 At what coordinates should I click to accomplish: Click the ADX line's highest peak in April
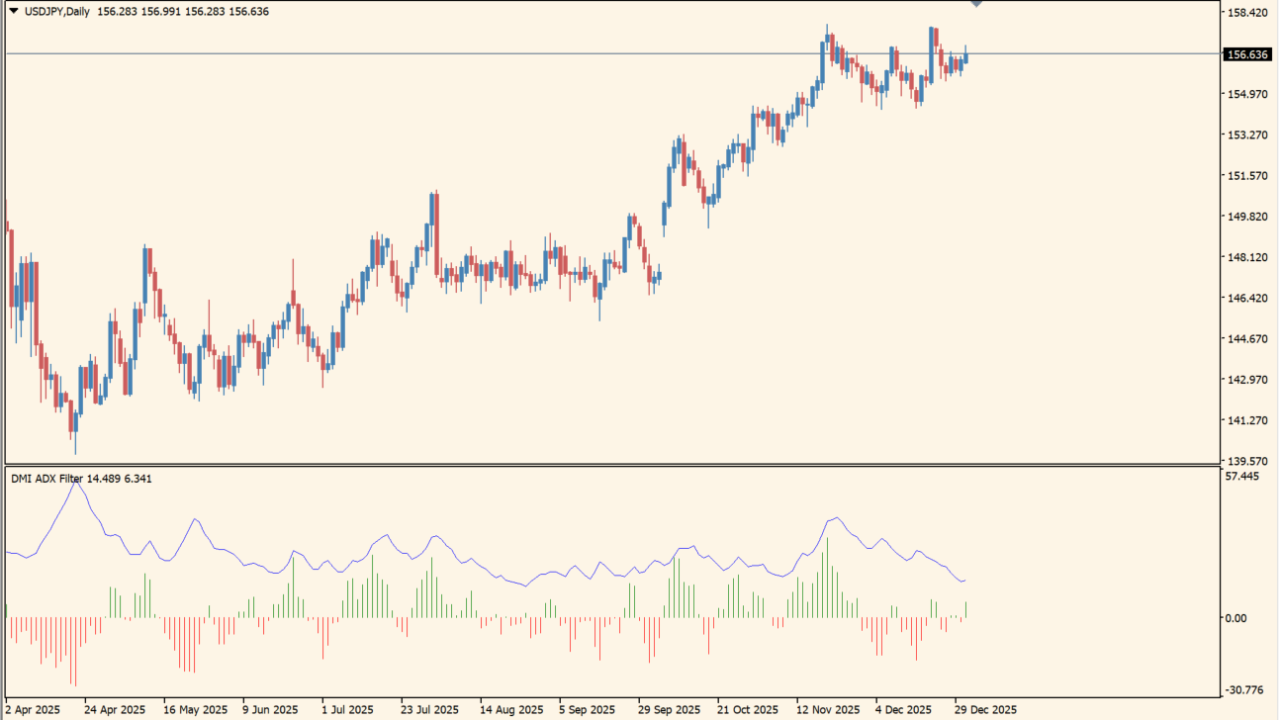tap(75, 483)
